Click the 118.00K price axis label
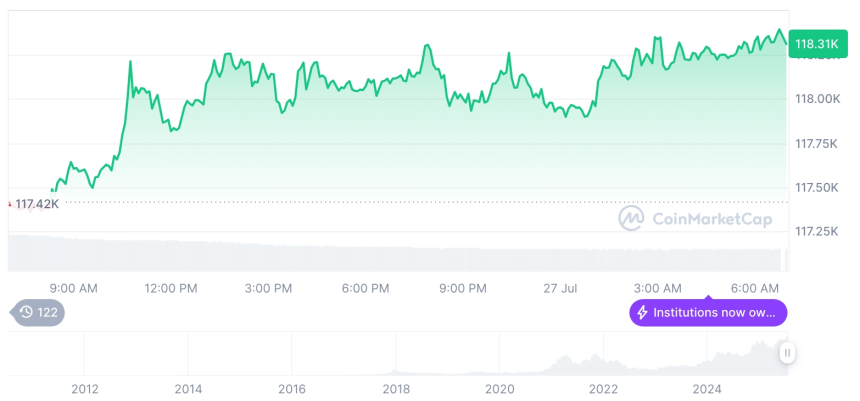 point(818,99)
